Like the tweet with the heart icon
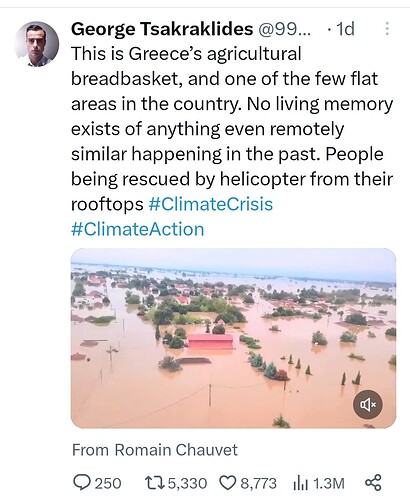This screenshot has width=410, height=500. tap(228, 483)
